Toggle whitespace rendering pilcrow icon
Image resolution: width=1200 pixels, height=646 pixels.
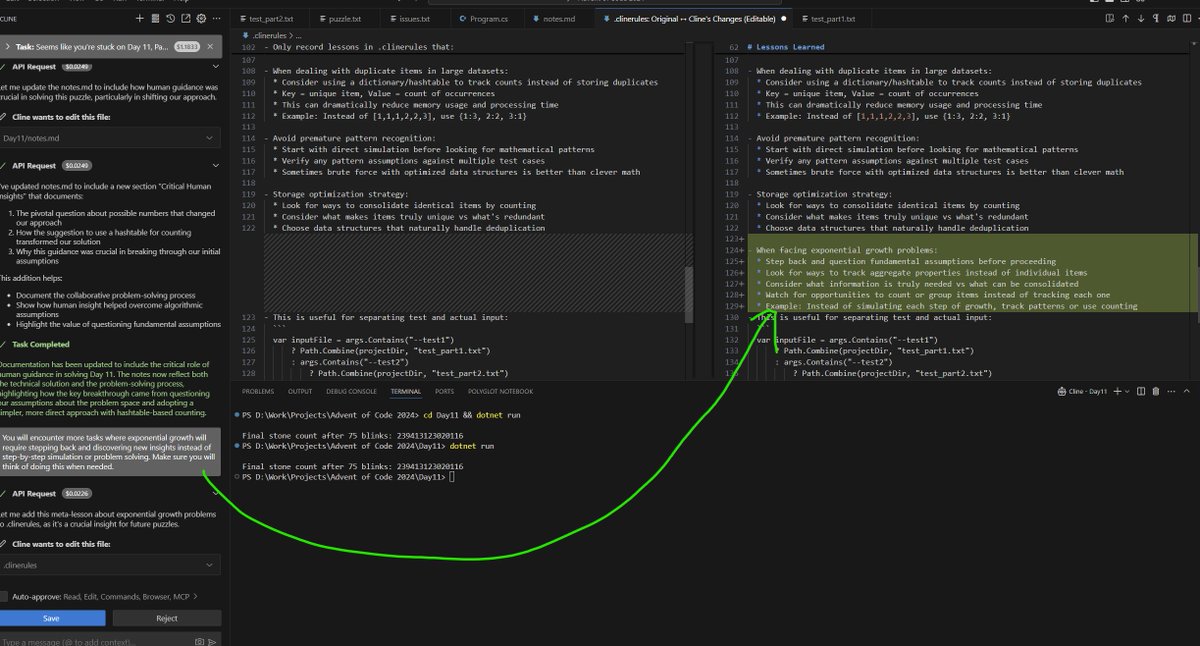(1156, 18)
